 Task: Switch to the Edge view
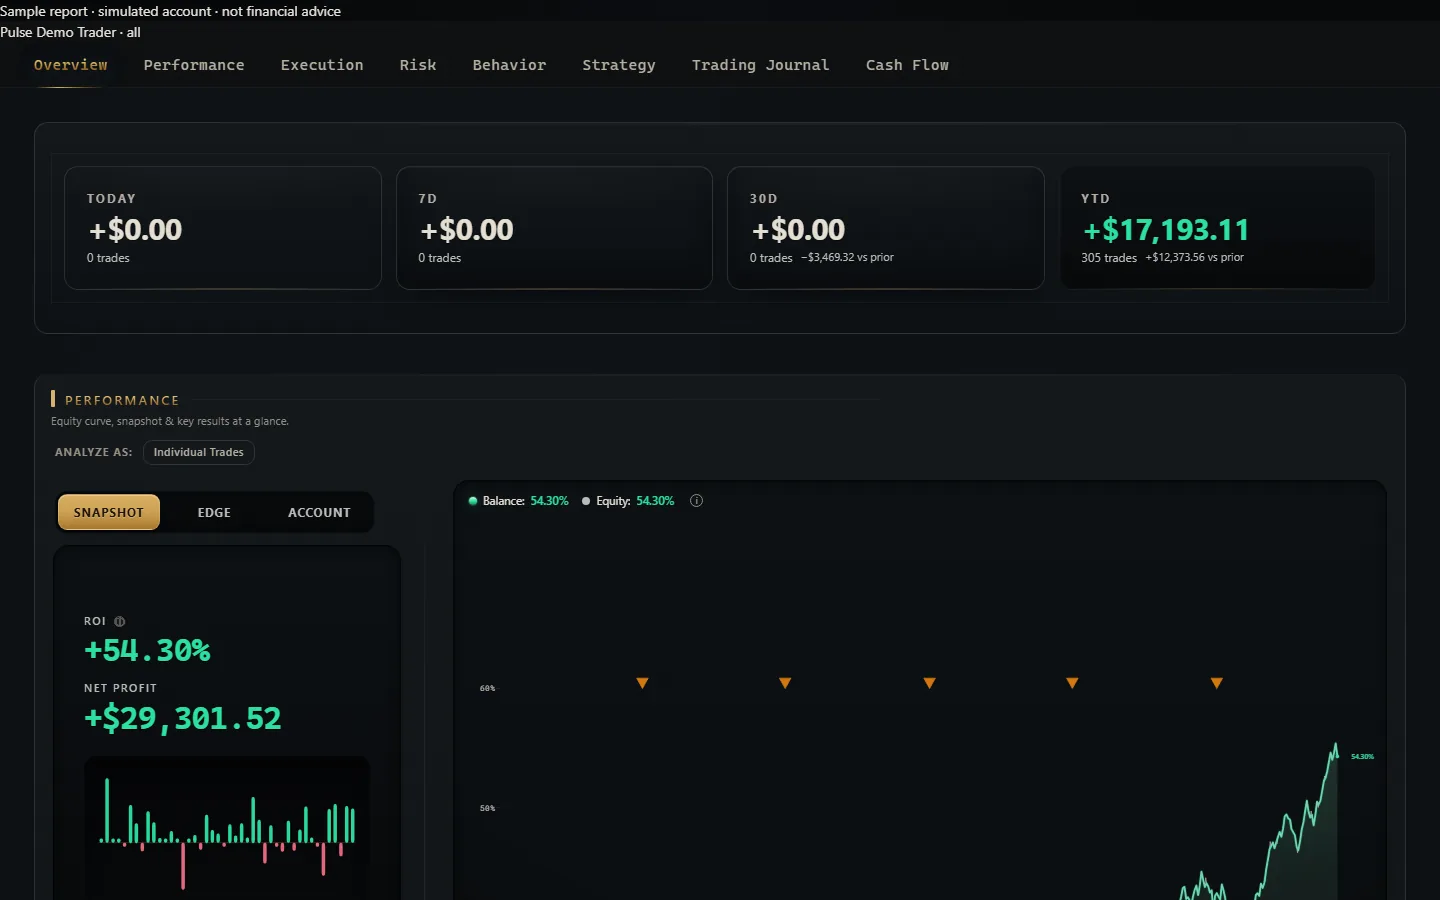point(214,512)
